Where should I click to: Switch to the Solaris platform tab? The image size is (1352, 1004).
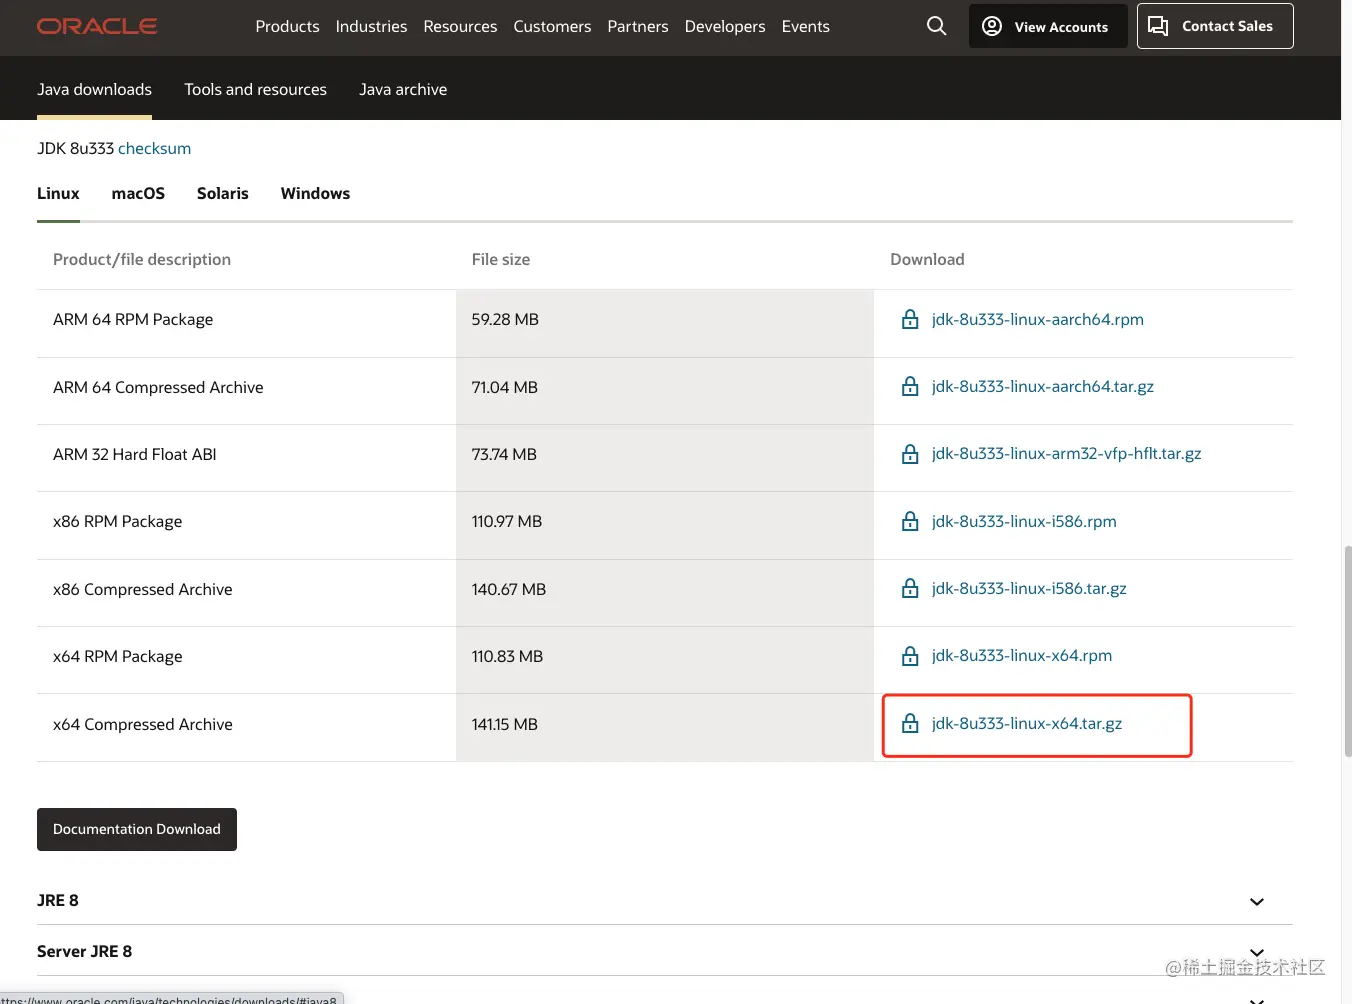222,193
